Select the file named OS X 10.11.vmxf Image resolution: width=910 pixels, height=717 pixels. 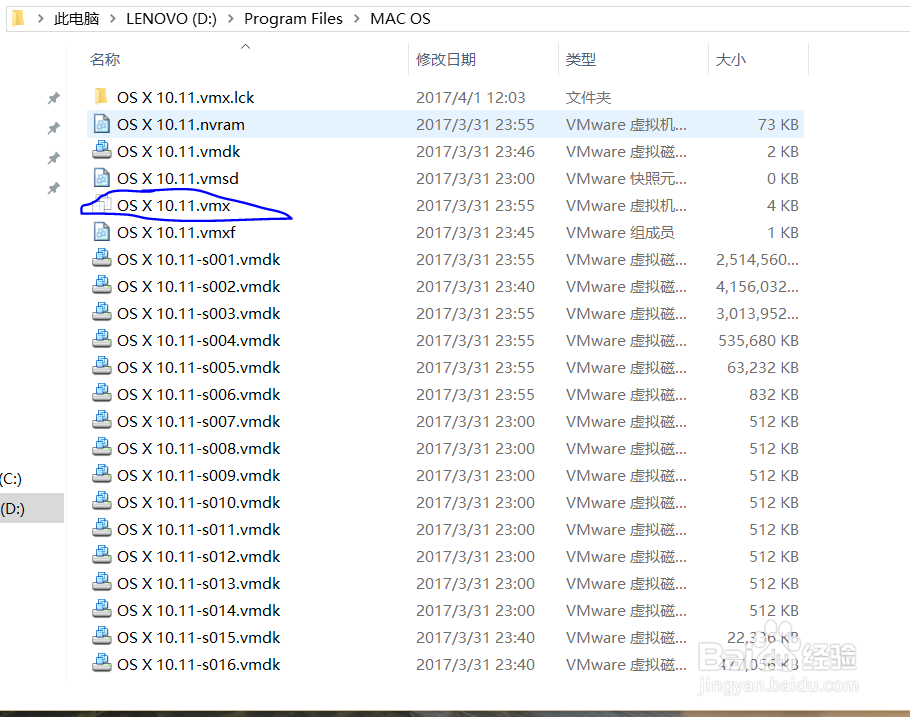click(x=176, y=233)
